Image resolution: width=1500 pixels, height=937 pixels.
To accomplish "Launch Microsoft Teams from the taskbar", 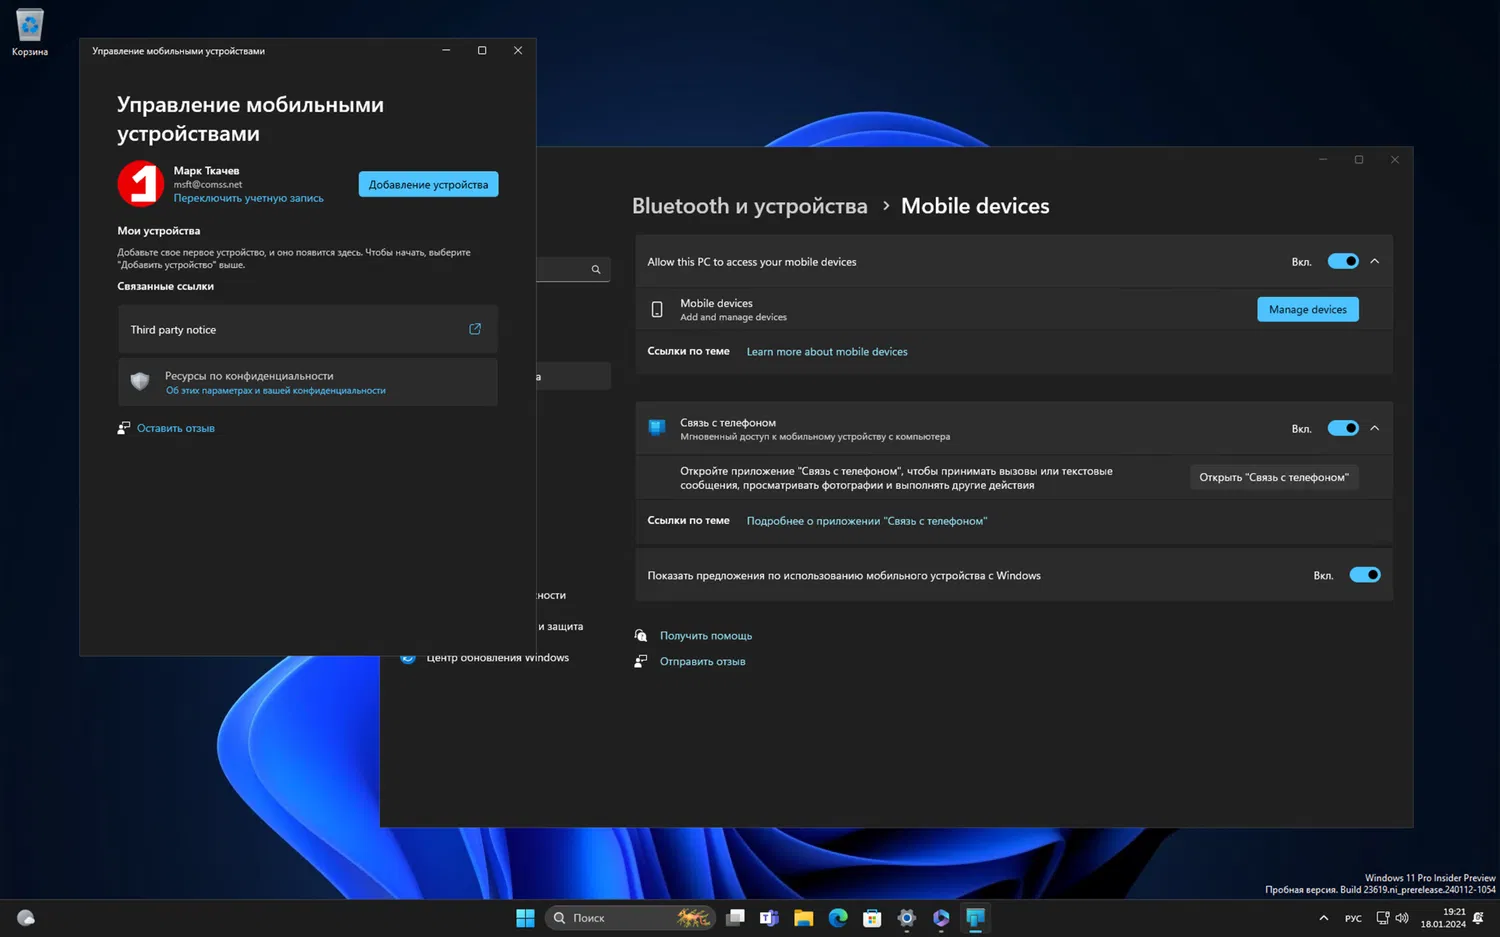I will [x=769, y=918].
